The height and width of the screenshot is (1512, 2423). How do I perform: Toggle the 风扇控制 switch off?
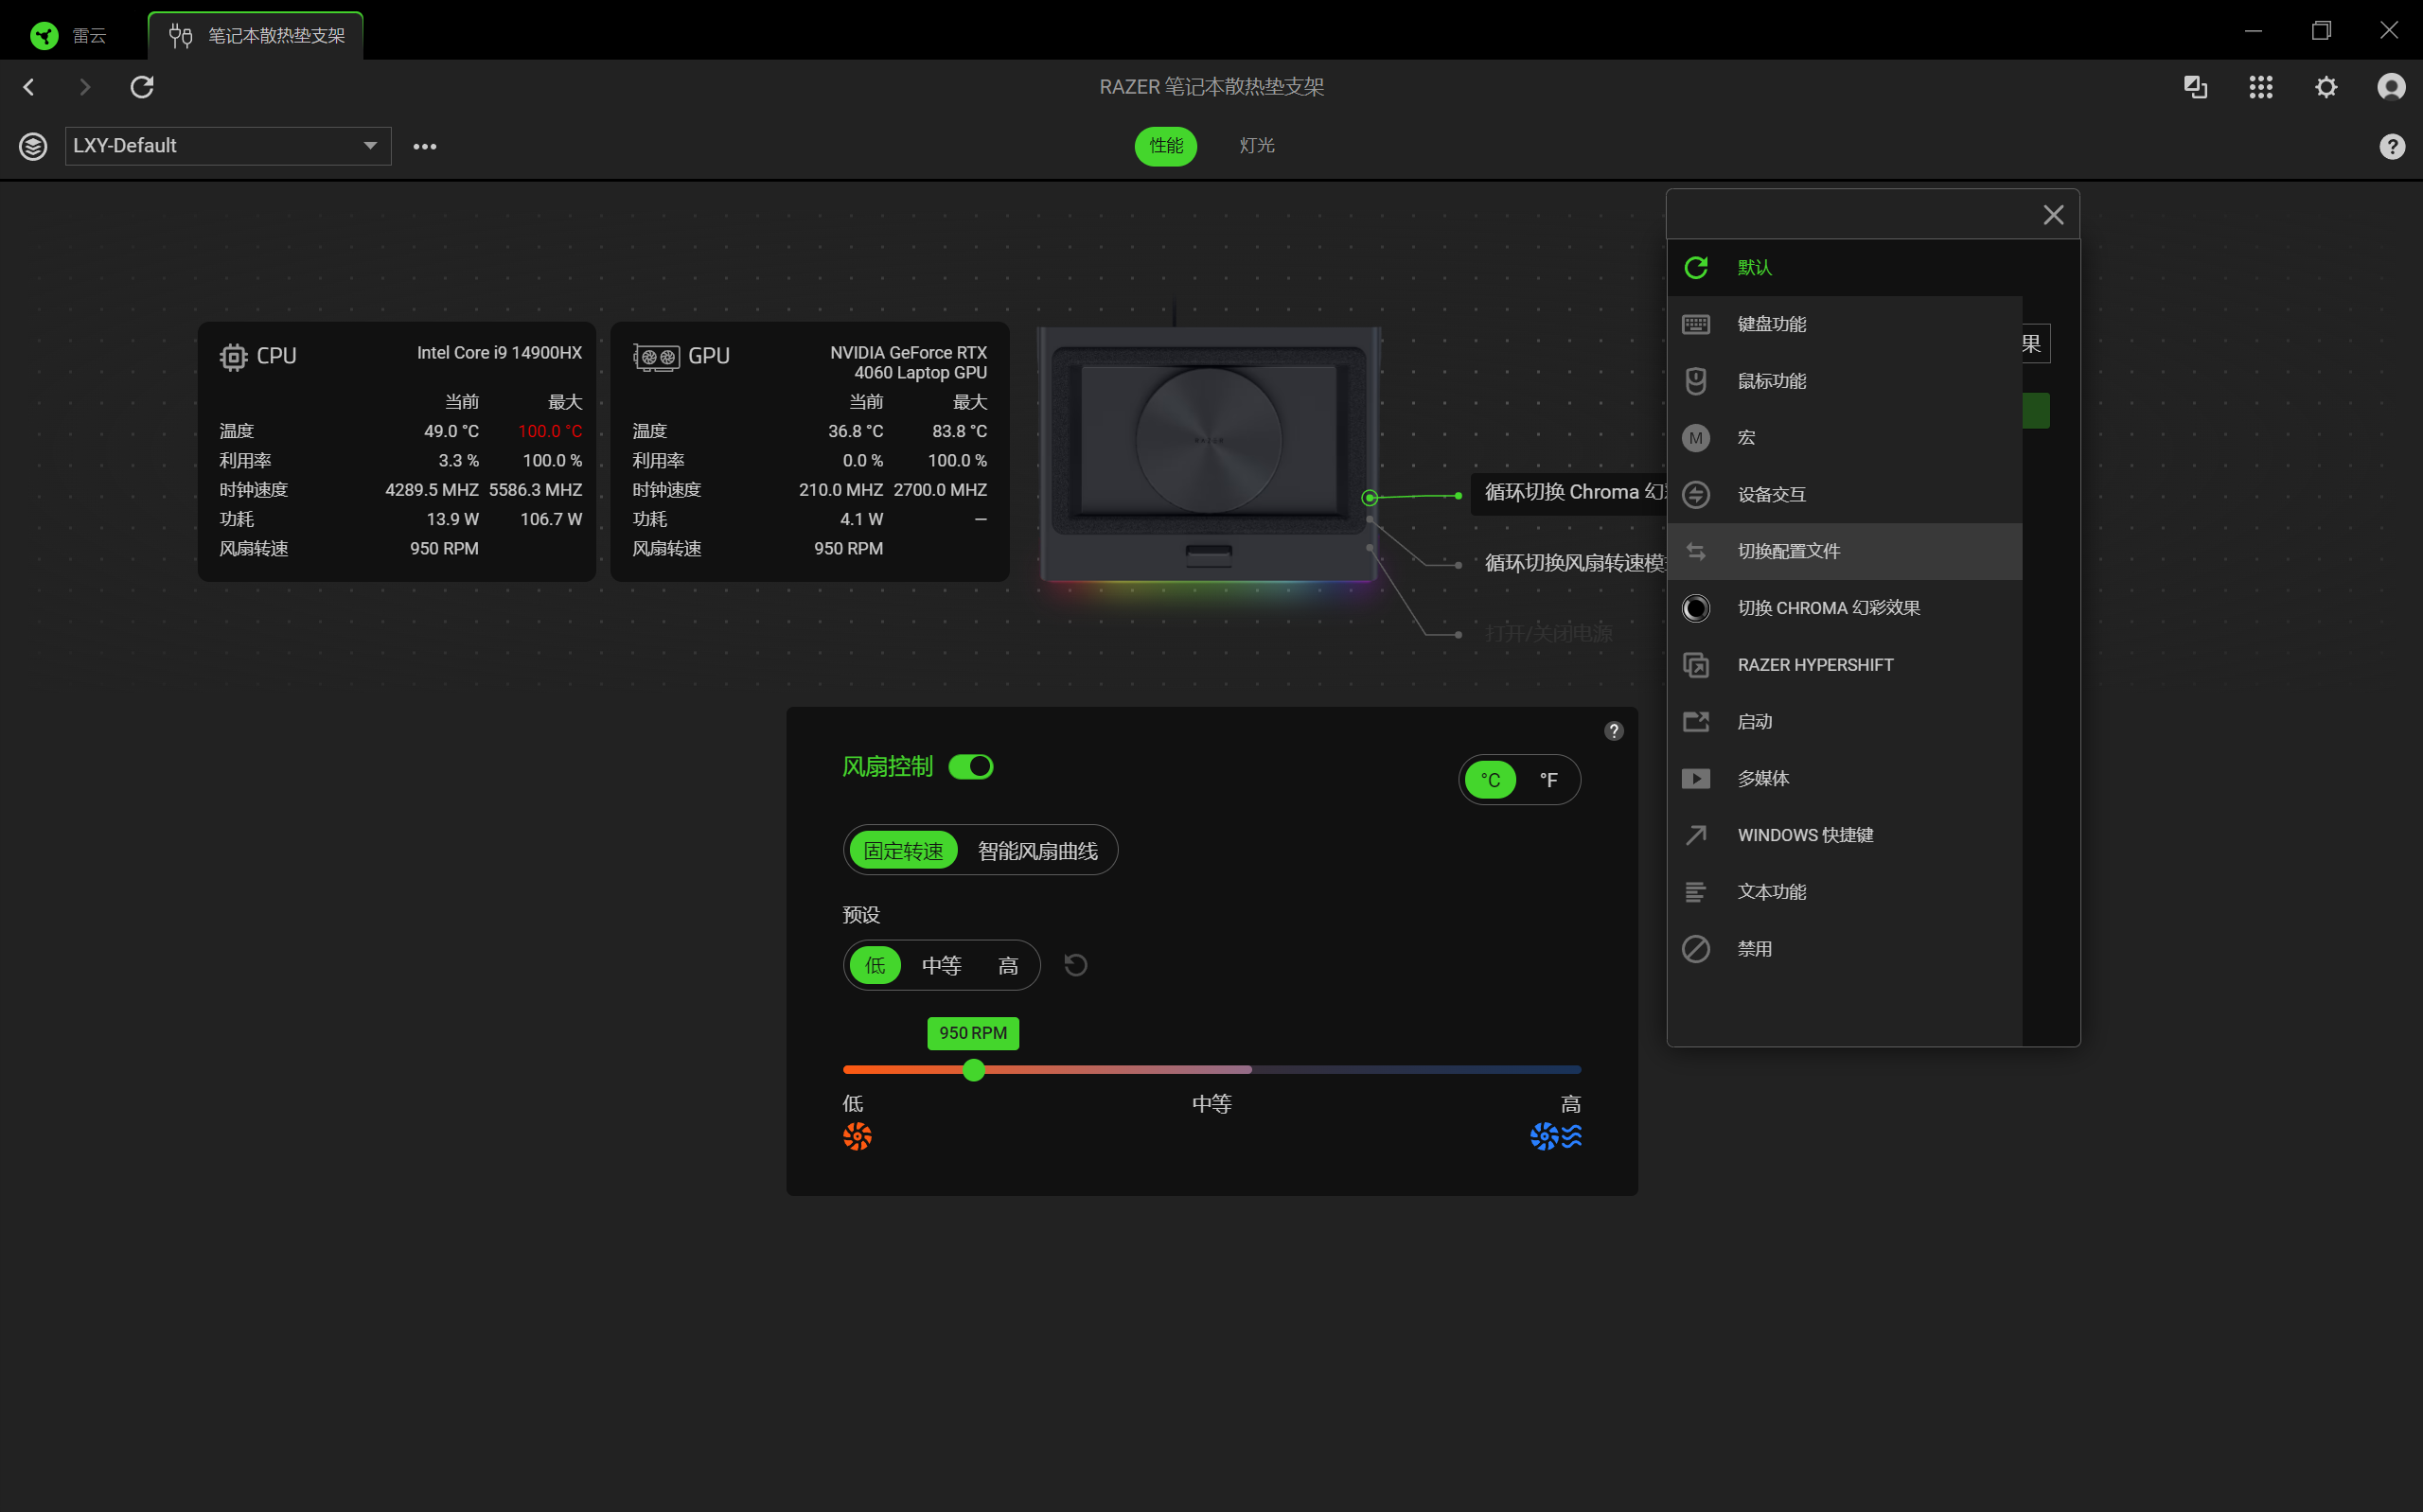(970, 767)
